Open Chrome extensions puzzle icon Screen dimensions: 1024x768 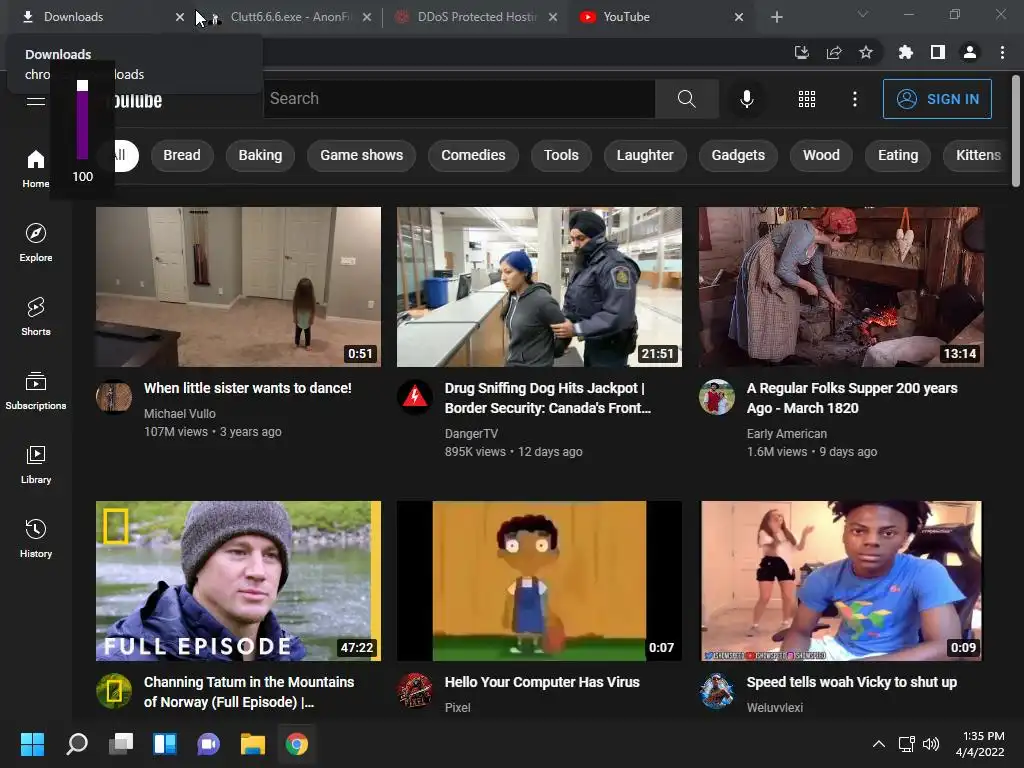906,52
